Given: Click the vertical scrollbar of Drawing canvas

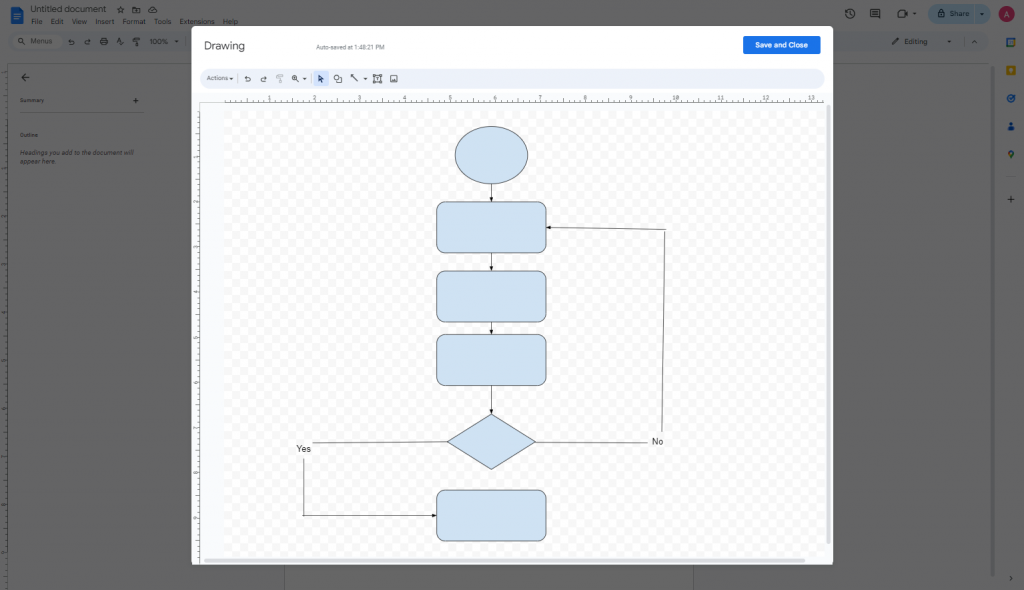Looking at the screenshot, I should click(x=828, y=323).
